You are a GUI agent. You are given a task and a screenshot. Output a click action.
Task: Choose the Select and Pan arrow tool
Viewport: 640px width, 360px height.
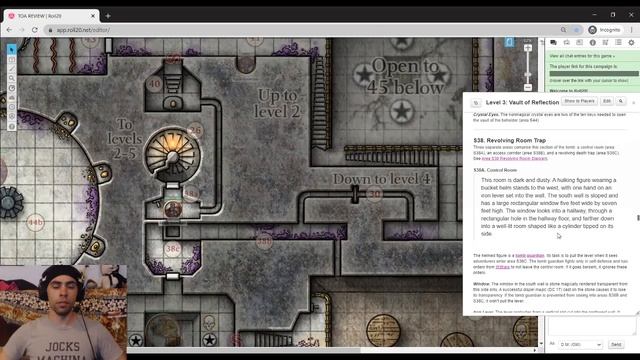tap(11, 50)
